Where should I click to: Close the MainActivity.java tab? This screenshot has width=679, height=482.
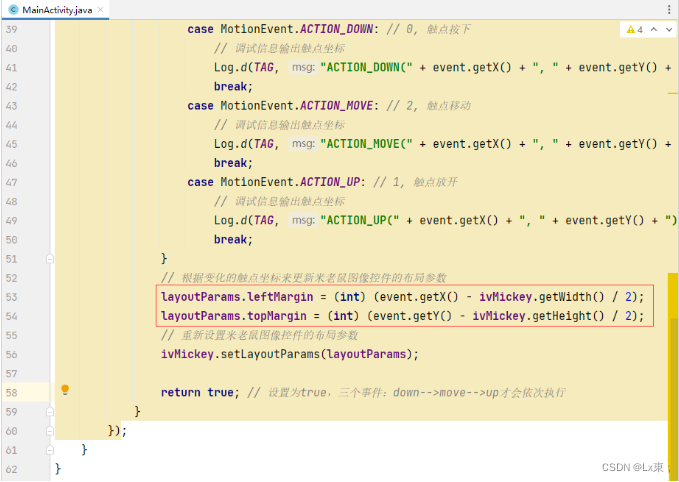[x=100, y=10]
